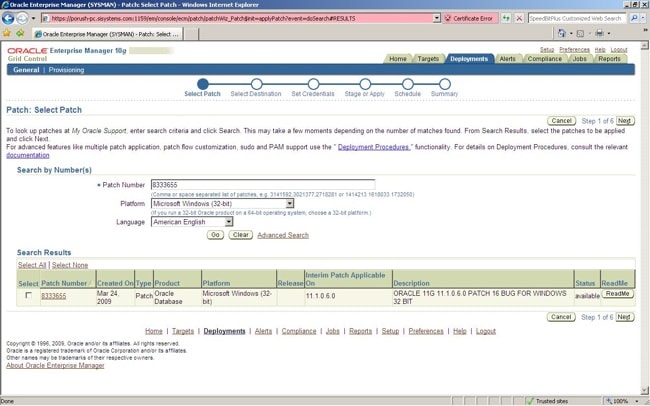The height and width of the screenshot is (406, 650).
Task: Select the Deployments tab
Action: pos(469,58)
